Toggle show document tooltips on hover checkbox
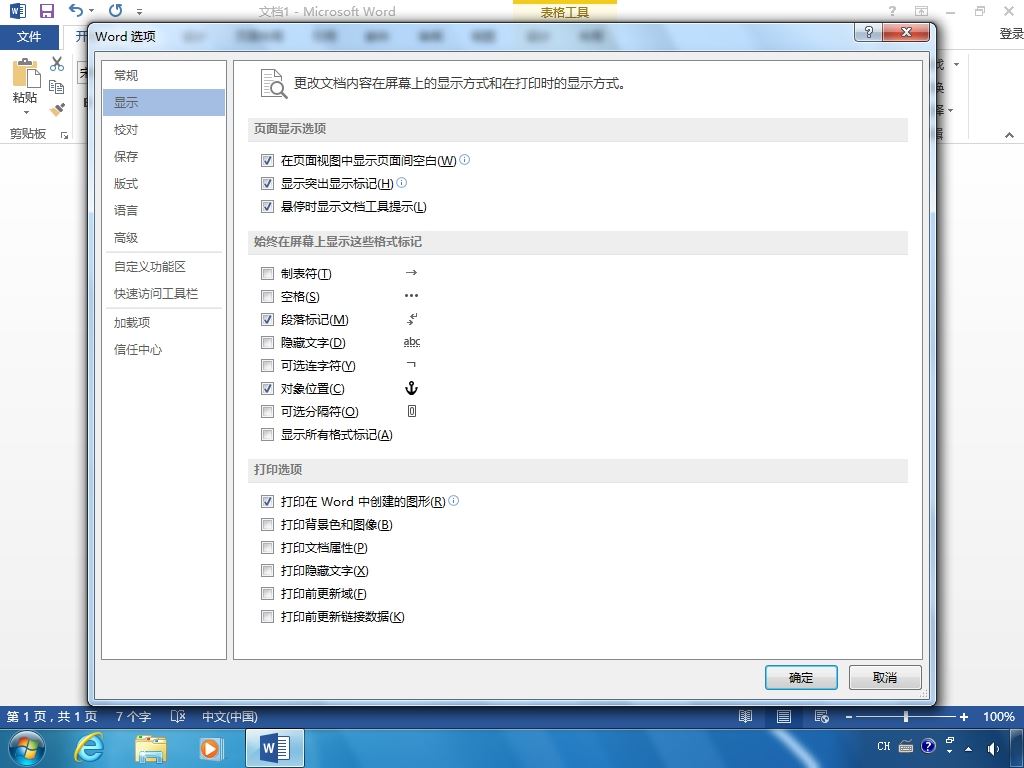The height and width of the screenshot is (768, 1024). pyautogui.click(x=267, y=206)
